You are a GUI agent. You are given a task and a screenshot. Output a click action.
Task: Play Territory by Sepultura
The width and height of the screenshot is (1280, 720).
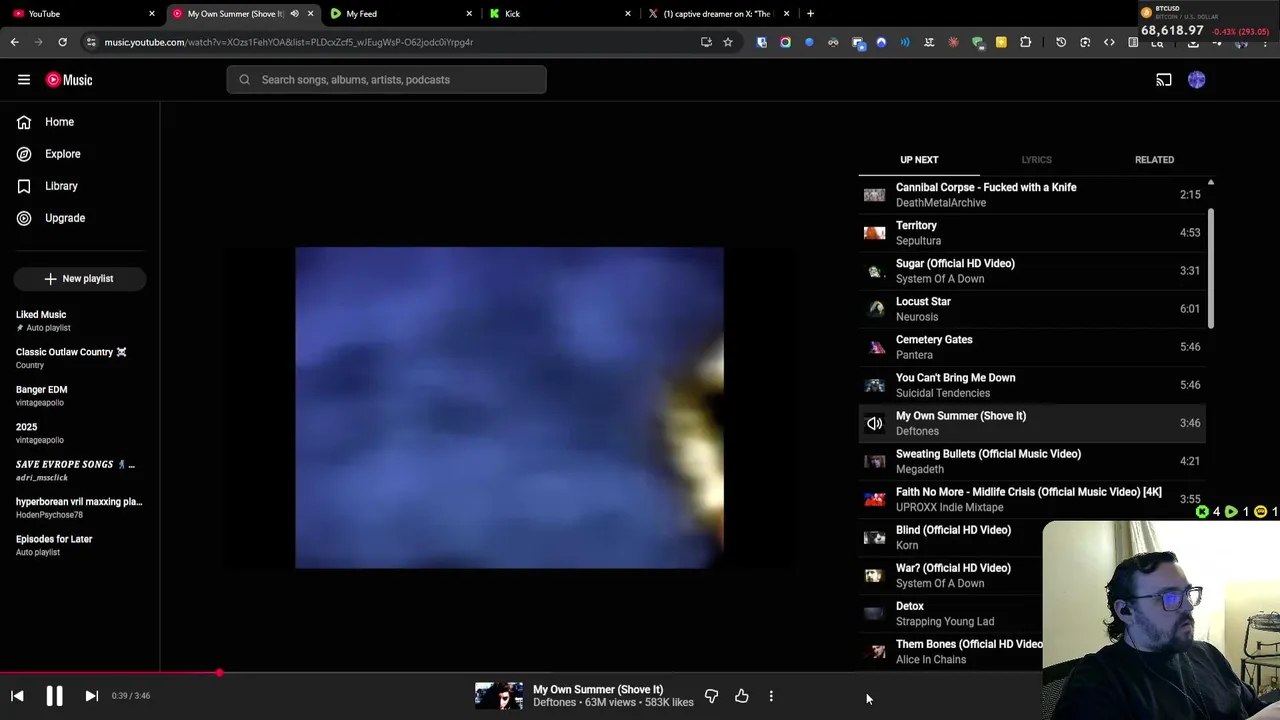click(x=1032, y=233)
